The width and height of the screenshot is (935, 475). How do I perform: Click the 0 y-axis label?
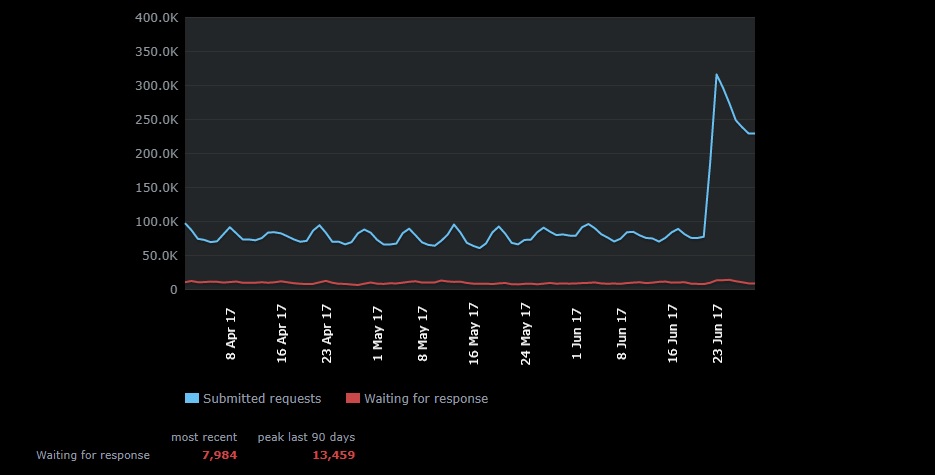click(174, 290)
